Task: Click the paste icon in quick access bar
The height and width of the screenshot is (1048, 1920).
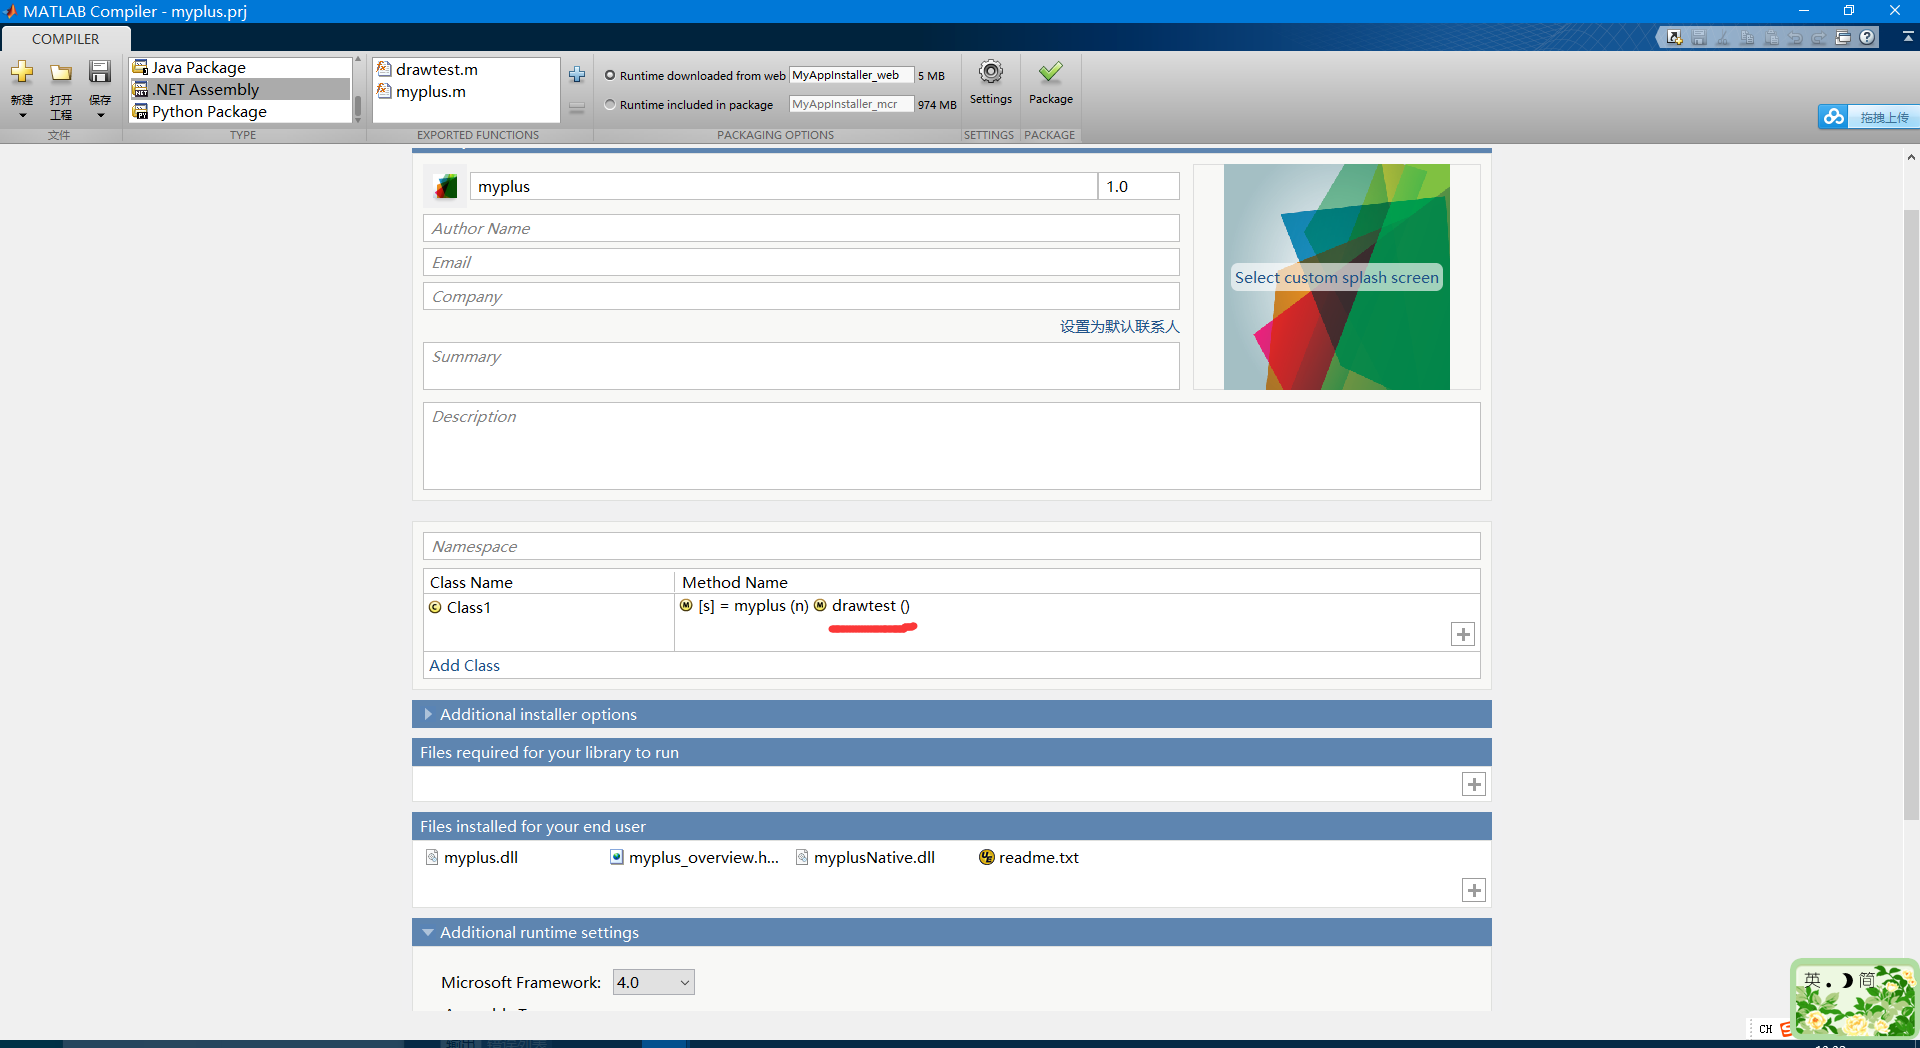Action: (x=1771, y=38)
